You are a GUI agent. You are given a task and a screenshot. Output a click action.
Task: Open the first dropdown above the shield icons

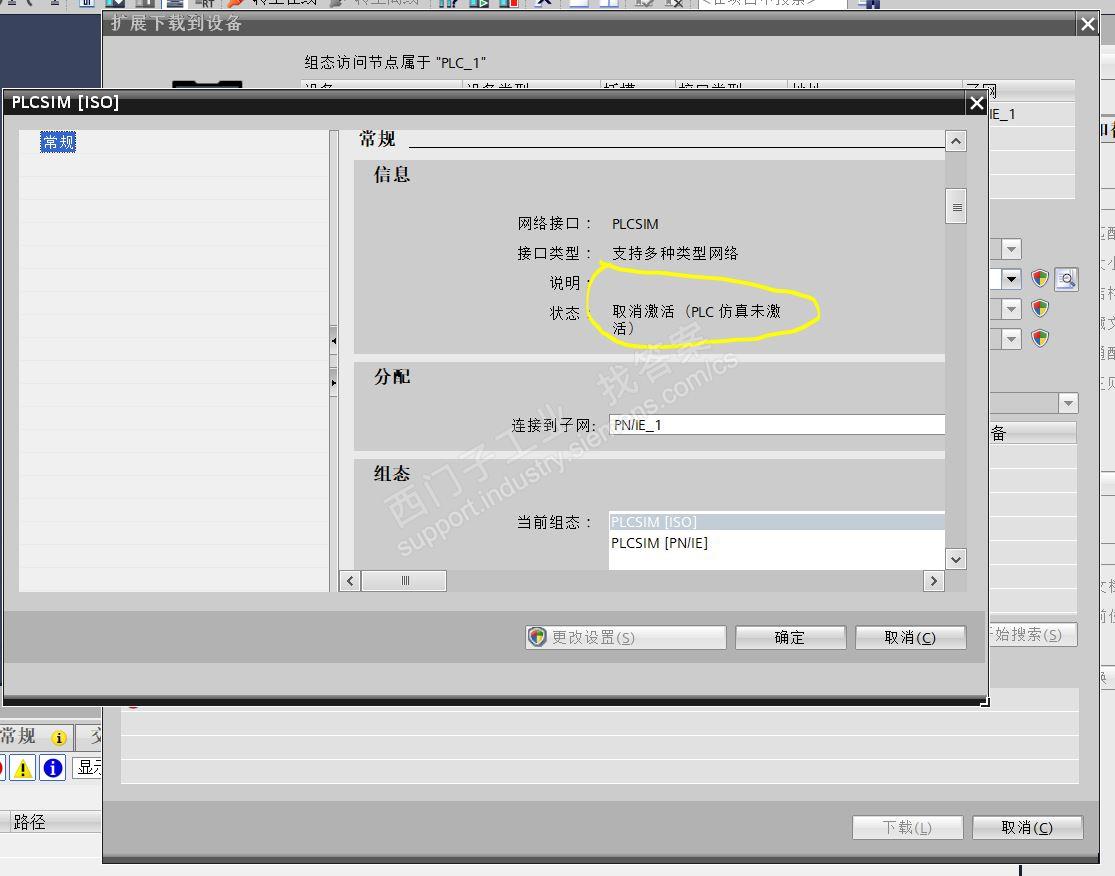(x=1011, y=249)
